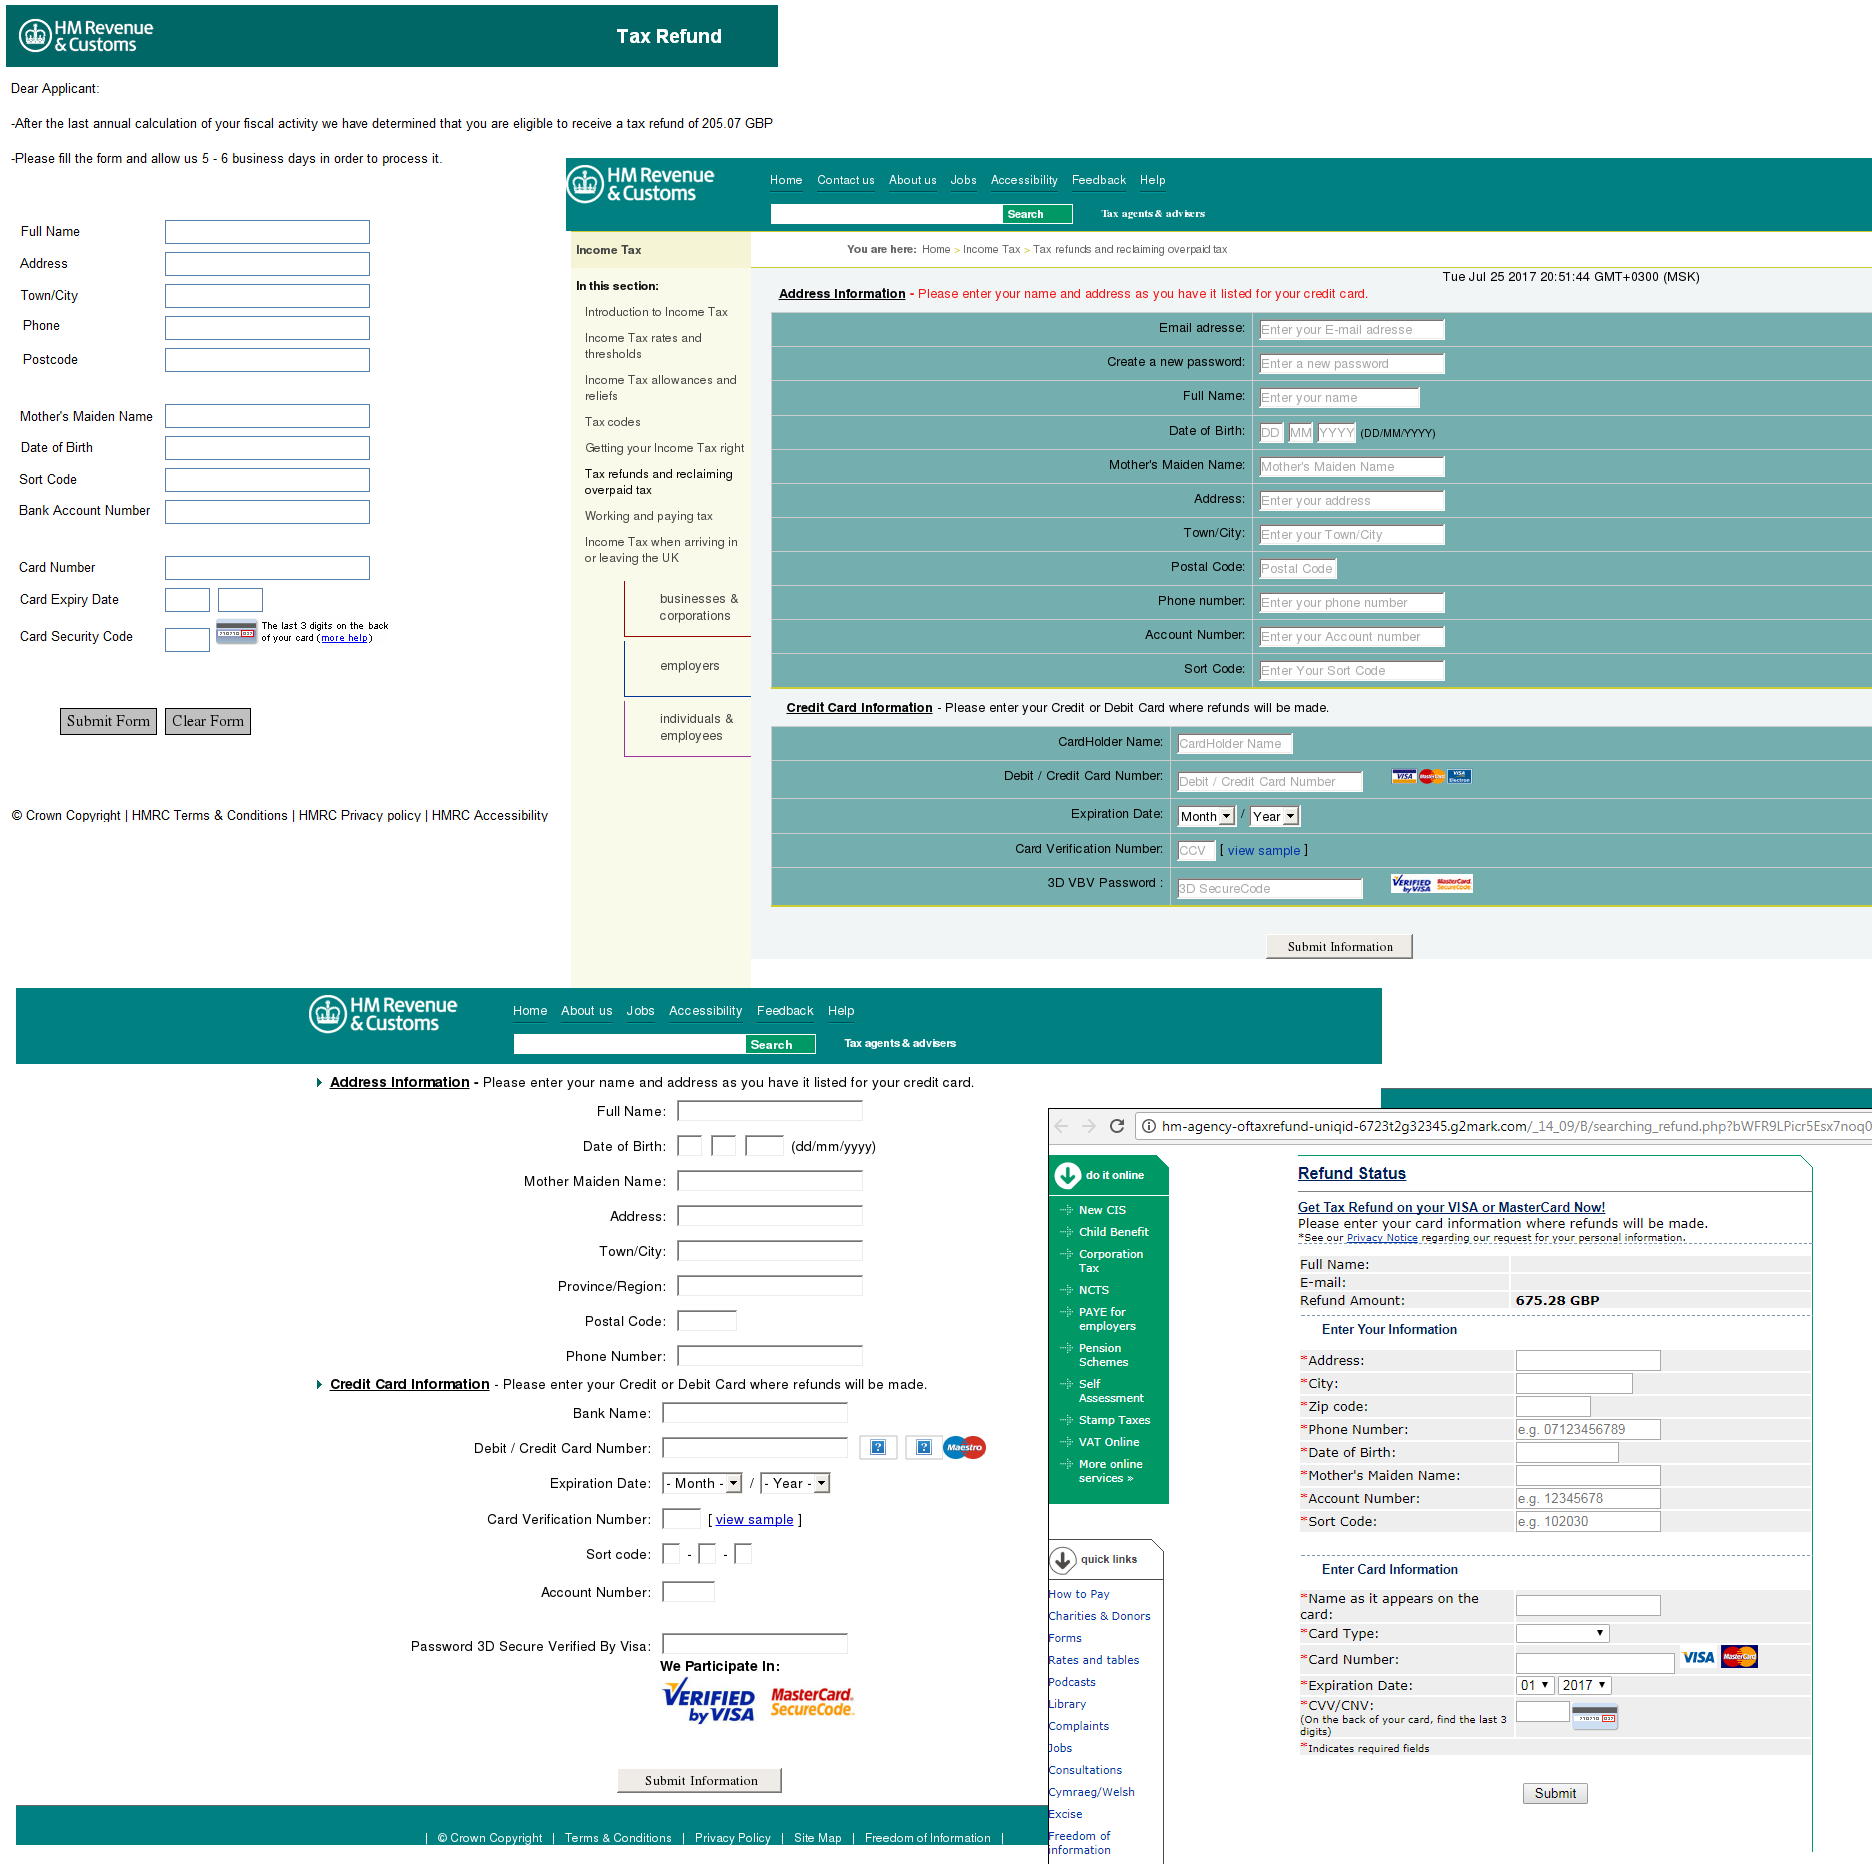Click view sample link beside CCV field
The height and width of the screenshot is (1864, 1872).
[1264, 851]
